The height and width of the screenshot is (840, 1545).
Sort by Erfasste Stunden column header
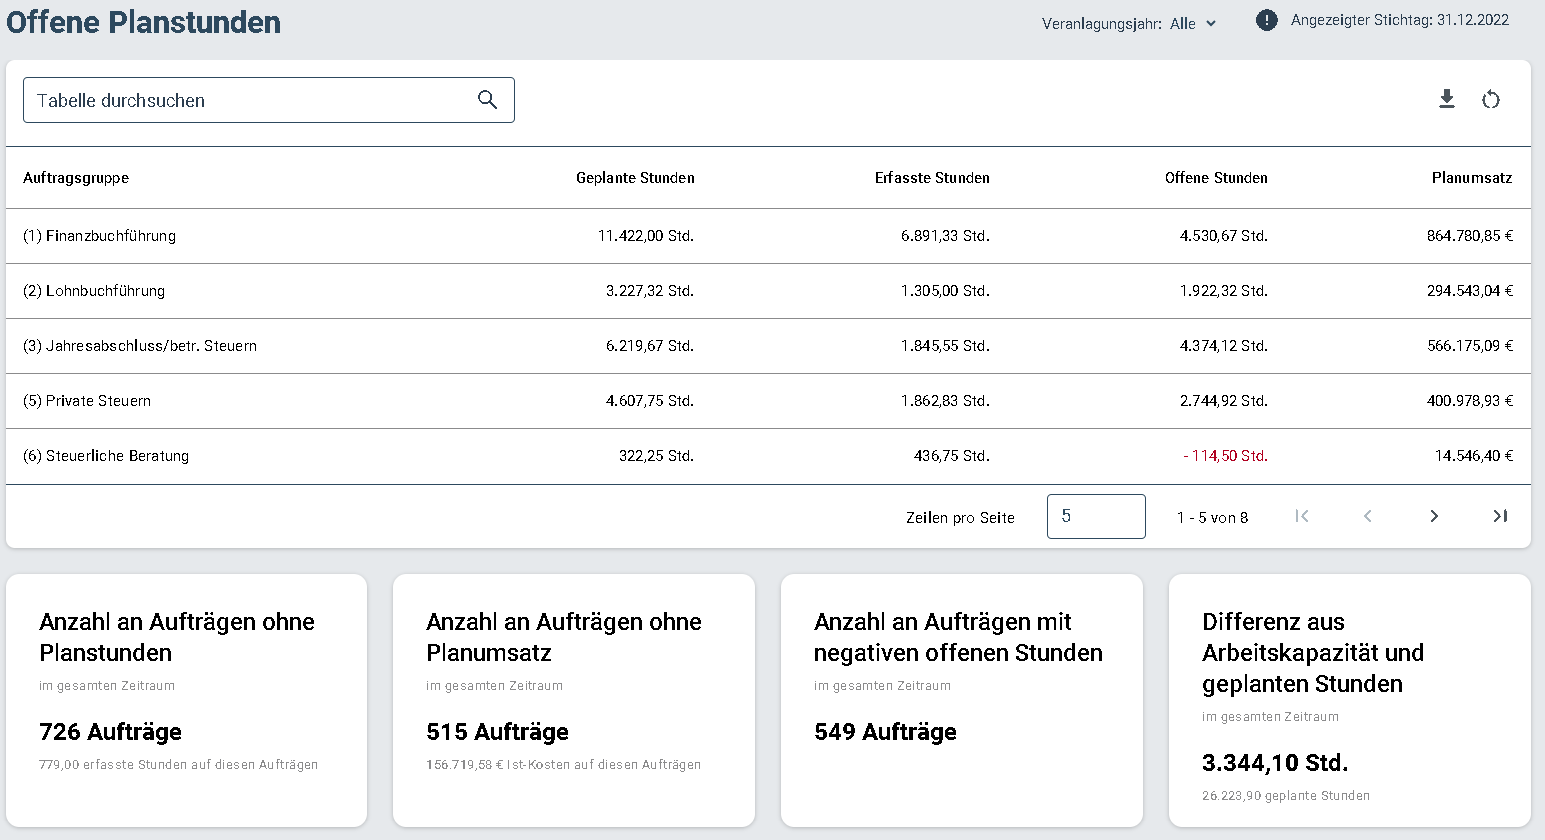point(932,178)
